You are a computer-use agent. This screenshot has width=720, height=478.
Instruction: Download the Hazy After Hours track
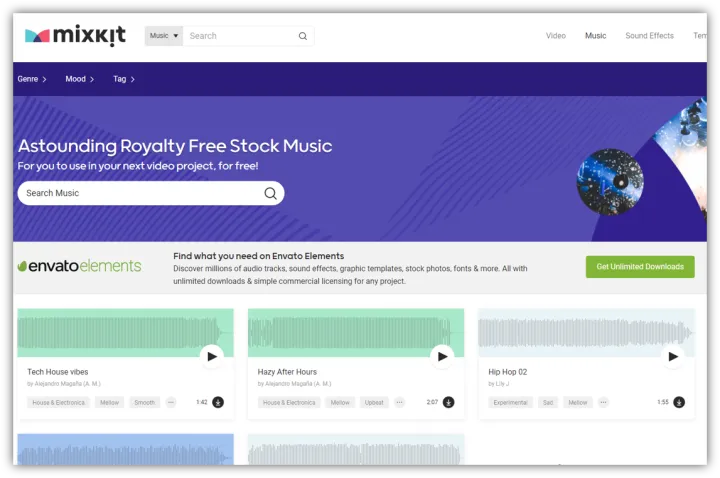tap(449, 402)
